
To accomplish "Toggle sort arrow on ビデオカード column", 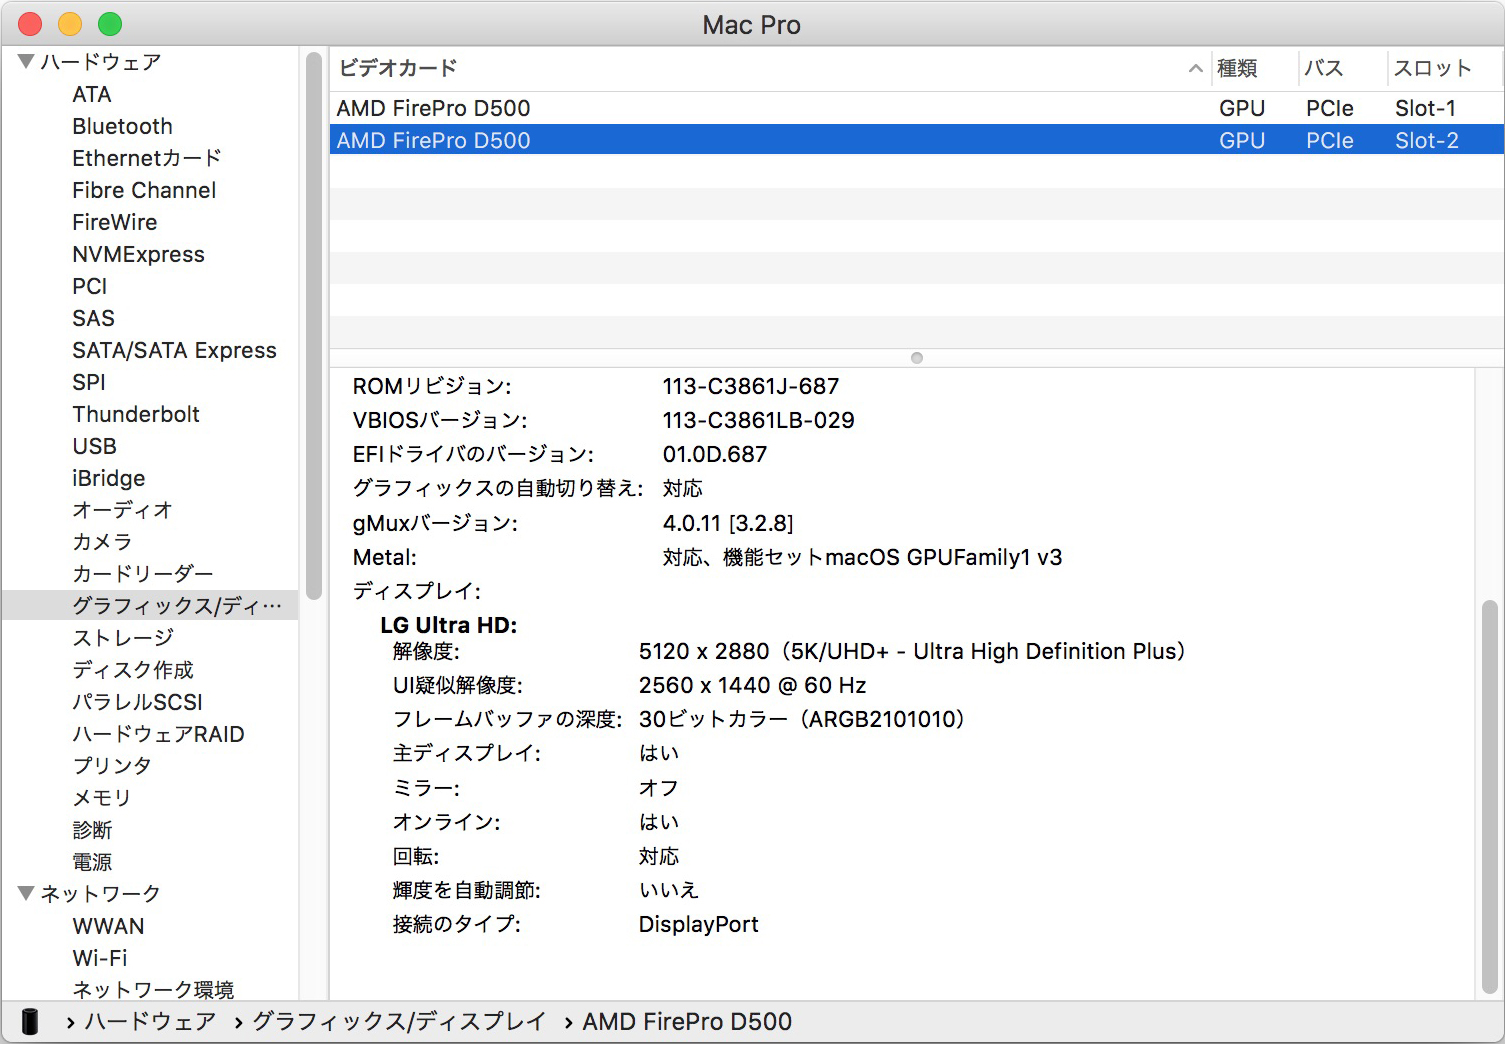I will 1195,68.
